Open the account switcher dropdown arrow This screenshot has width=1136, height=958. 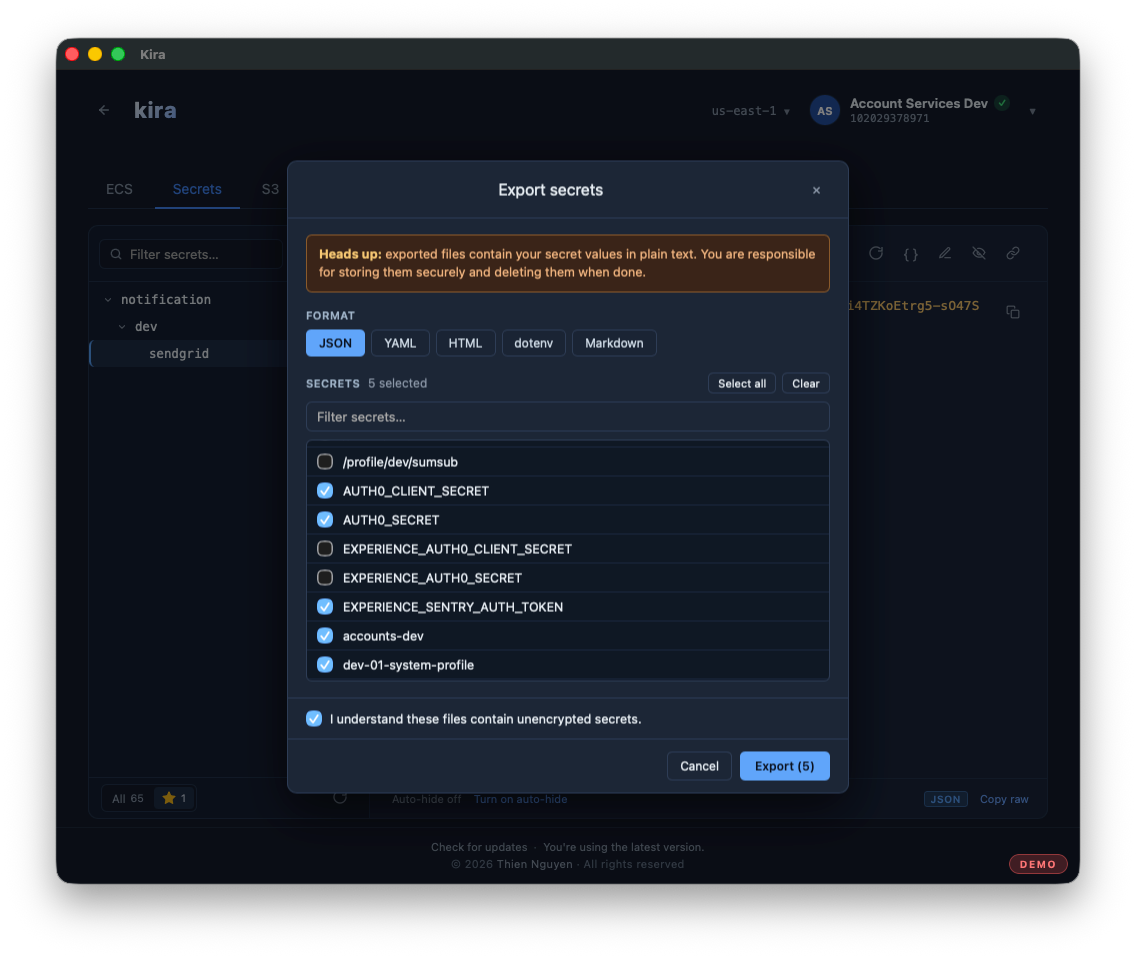[1032, 111]
